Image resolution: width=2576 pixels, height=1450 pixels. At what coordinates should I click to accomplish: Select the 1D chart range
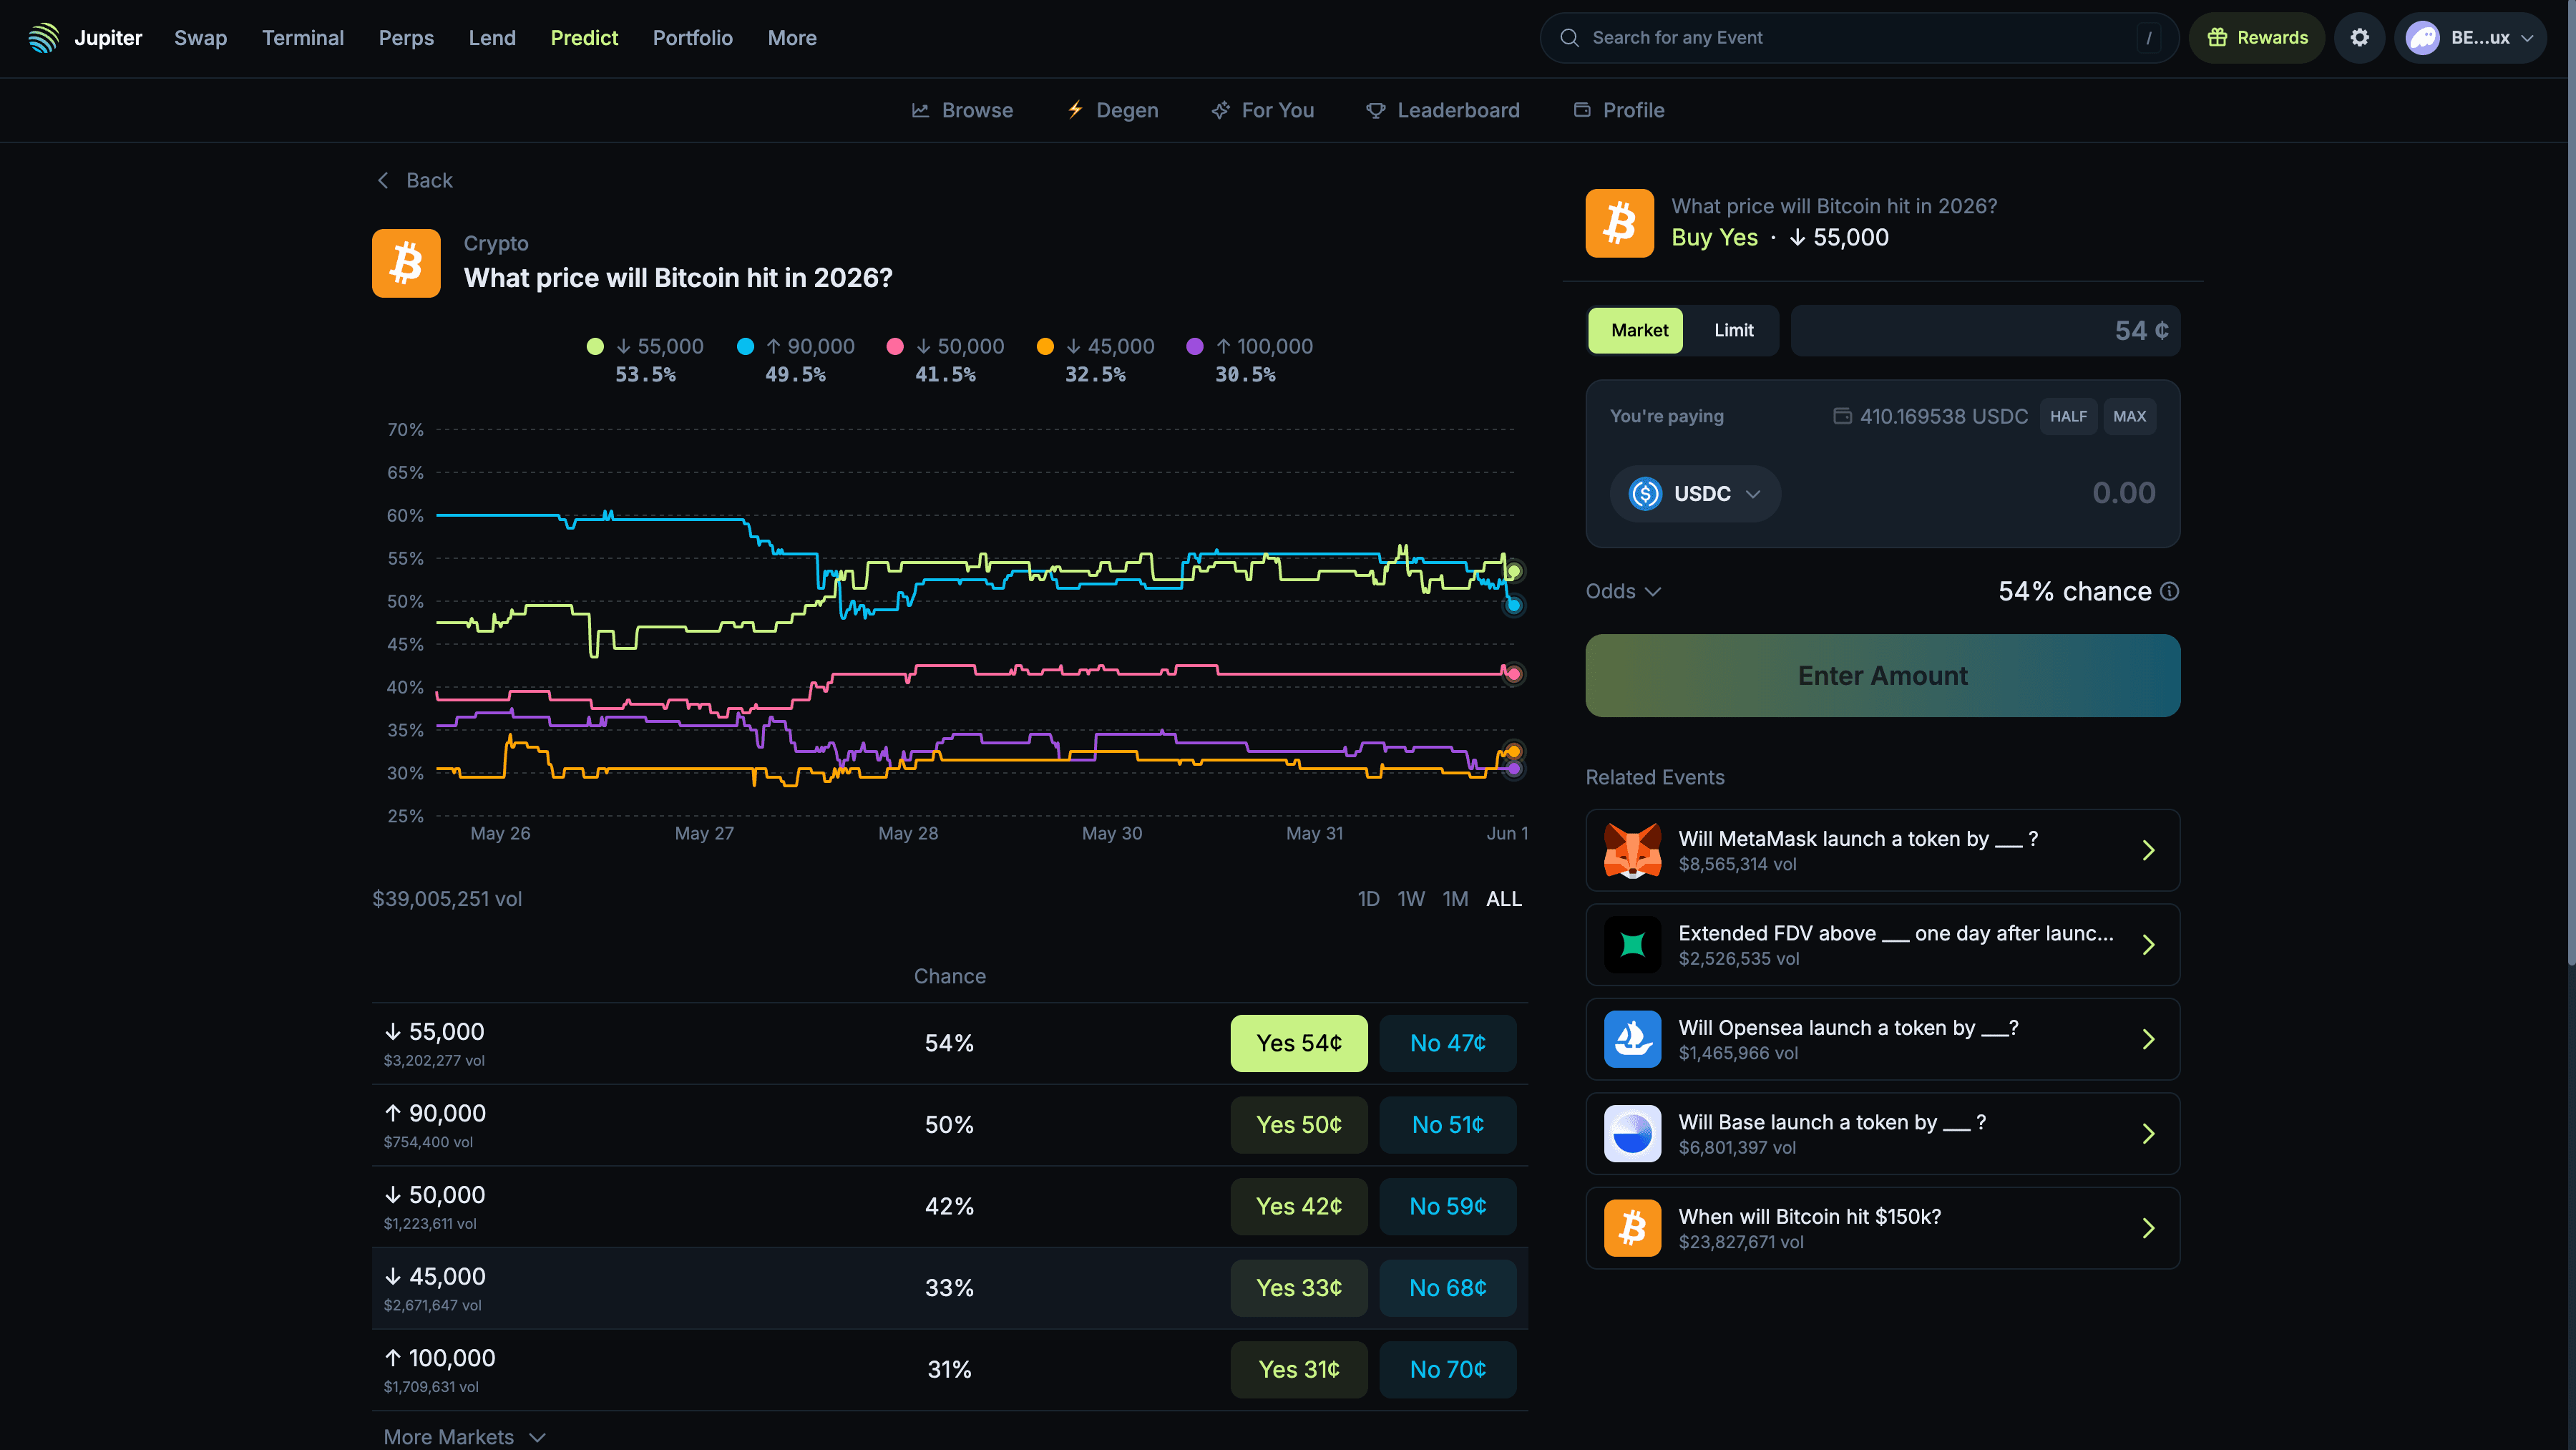tap(1368, 899)
